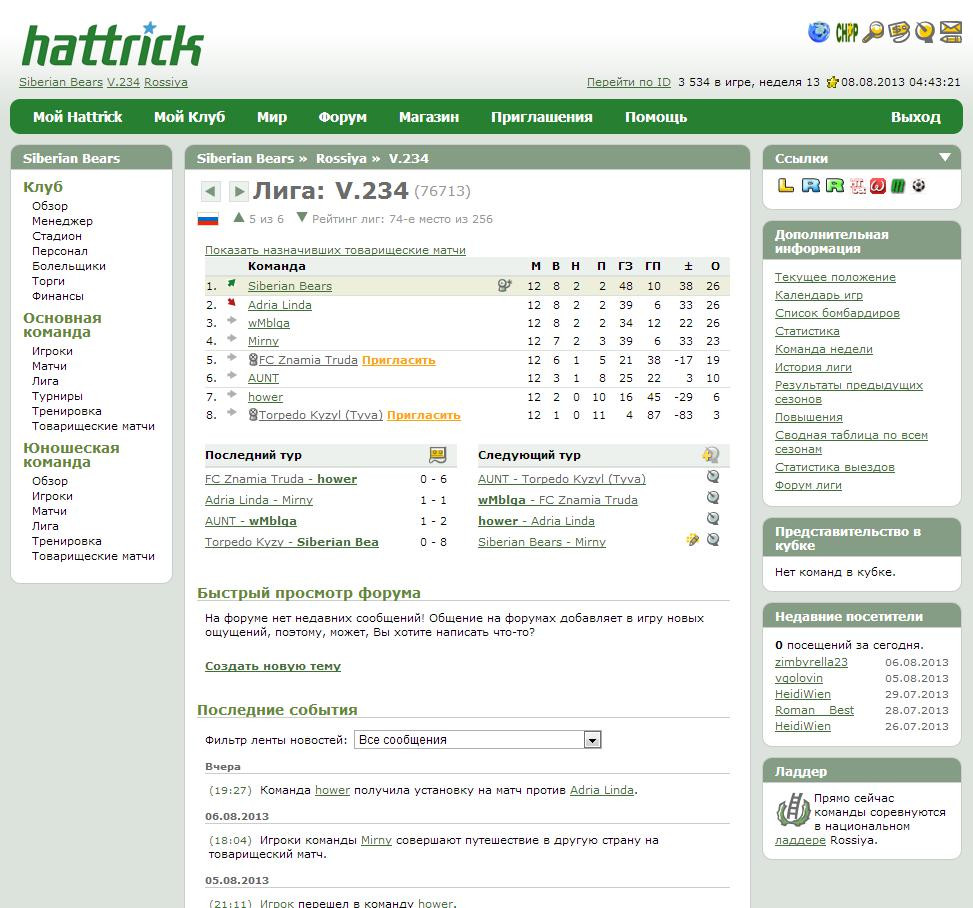Click Rossiya in the breadcrumb header
Viewport: 973px width, 908px height.
[341, 158]
